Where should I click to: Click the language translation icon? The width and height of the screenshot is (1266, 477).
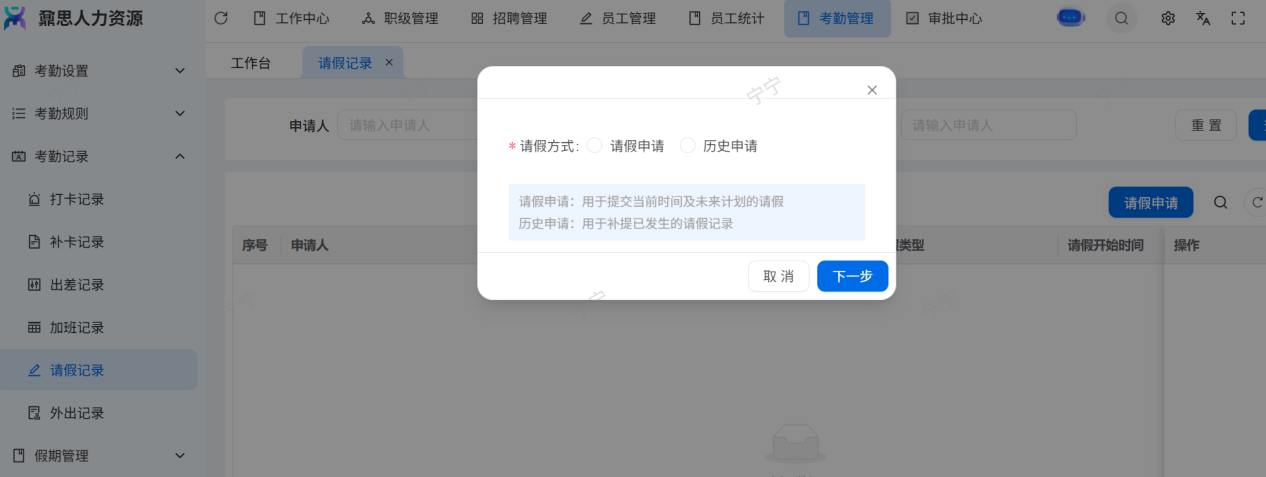(1203, 18)
